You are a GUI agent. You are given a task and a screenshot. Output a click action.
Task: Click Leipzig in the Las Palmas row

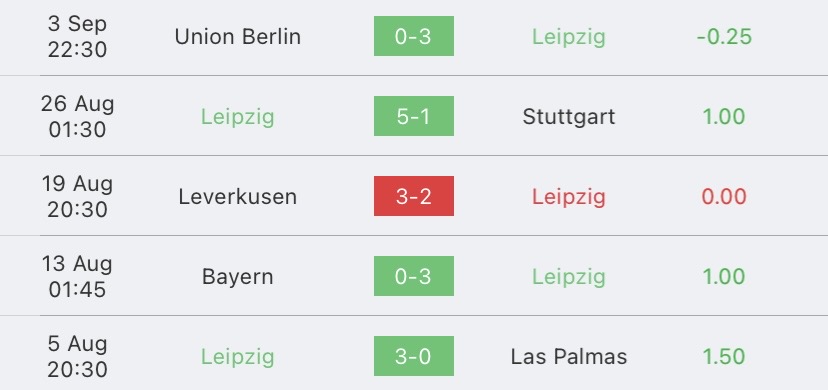coord(238,357)
